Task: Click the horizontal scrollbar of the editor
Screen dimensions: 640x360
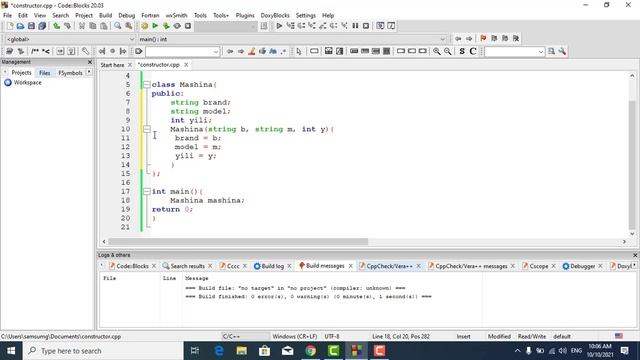Action: (x=238, y=242)
